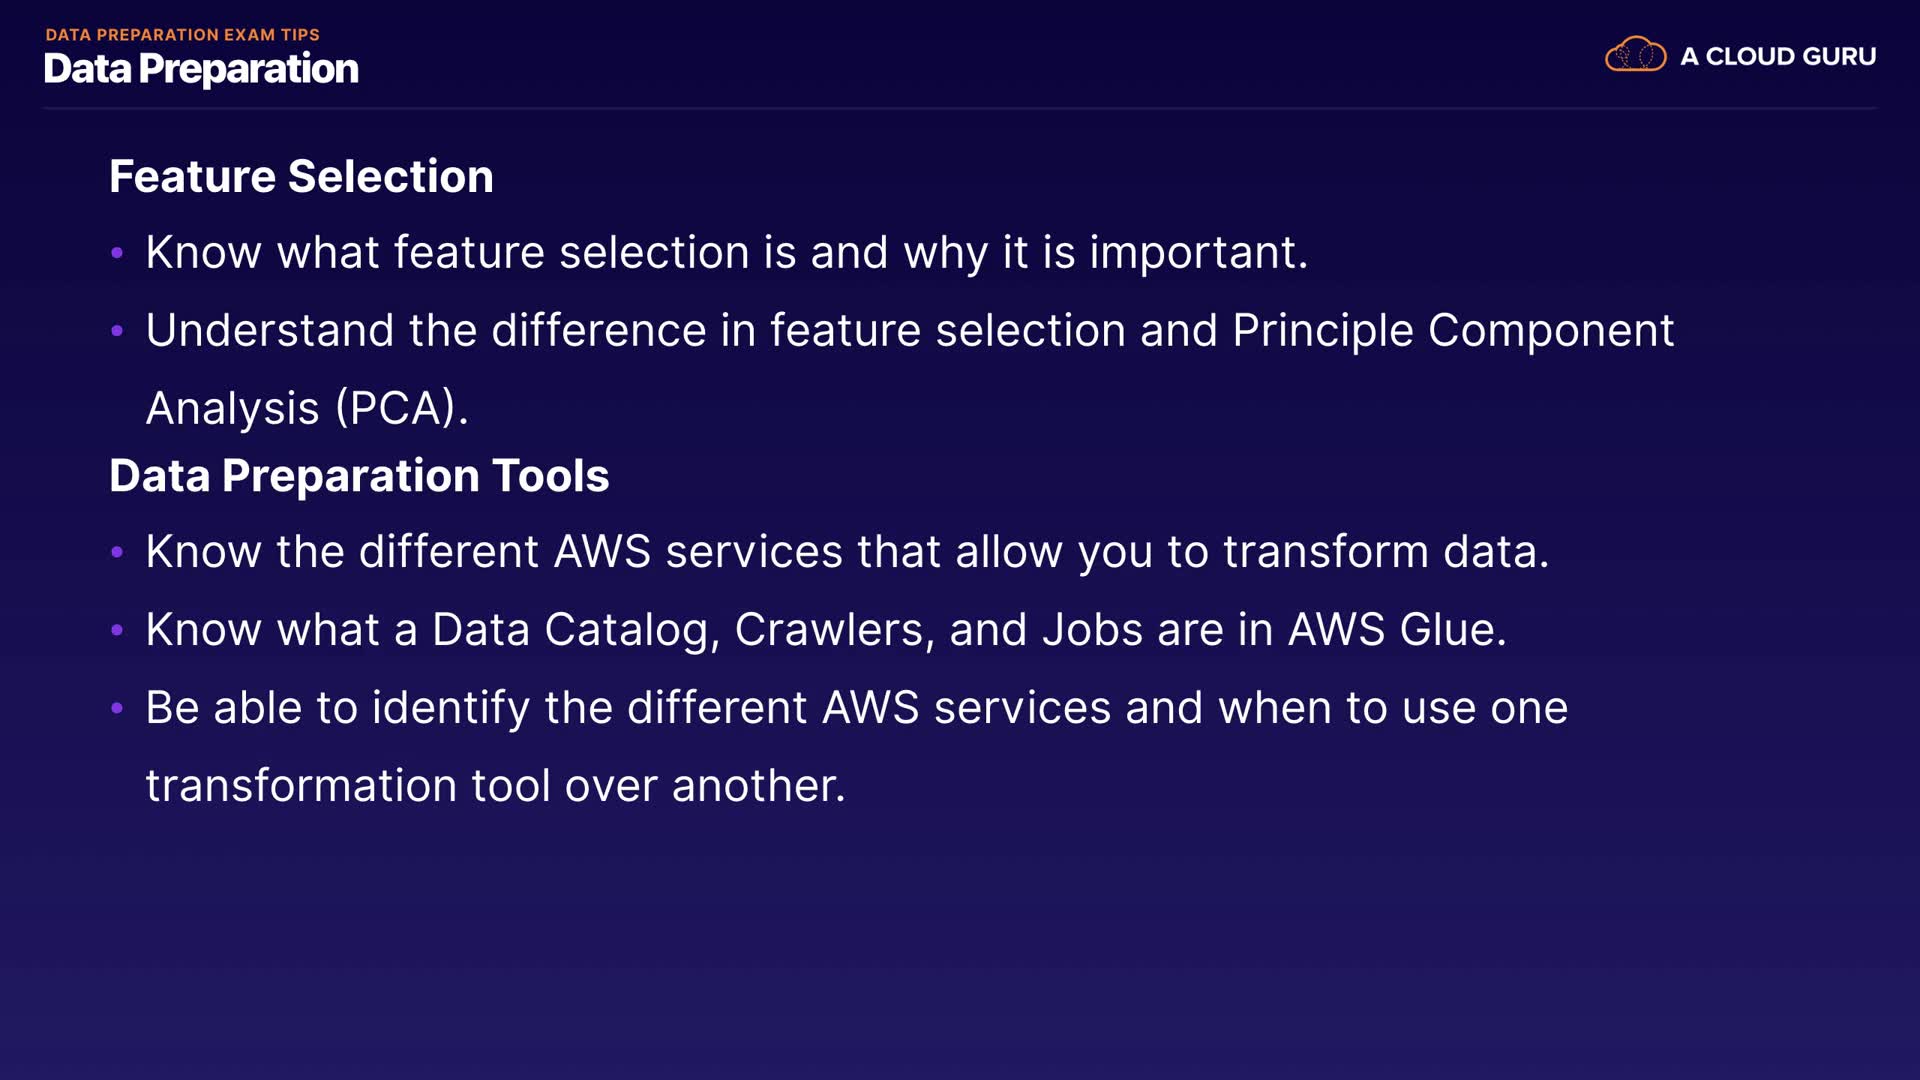Viewport: 1920px width, 1080px height.
Task: Click the text "transform data" in the AWS services bullet
Action: click(x=1385, y=552)
